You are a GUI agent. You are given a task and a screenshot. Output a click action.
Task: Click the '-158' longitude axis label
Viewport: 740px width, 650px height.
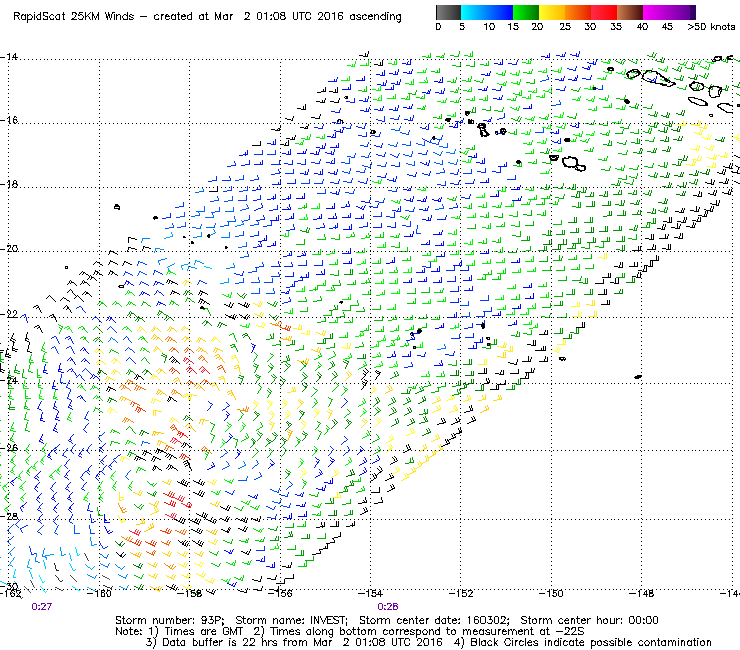[x=190, y=593]
